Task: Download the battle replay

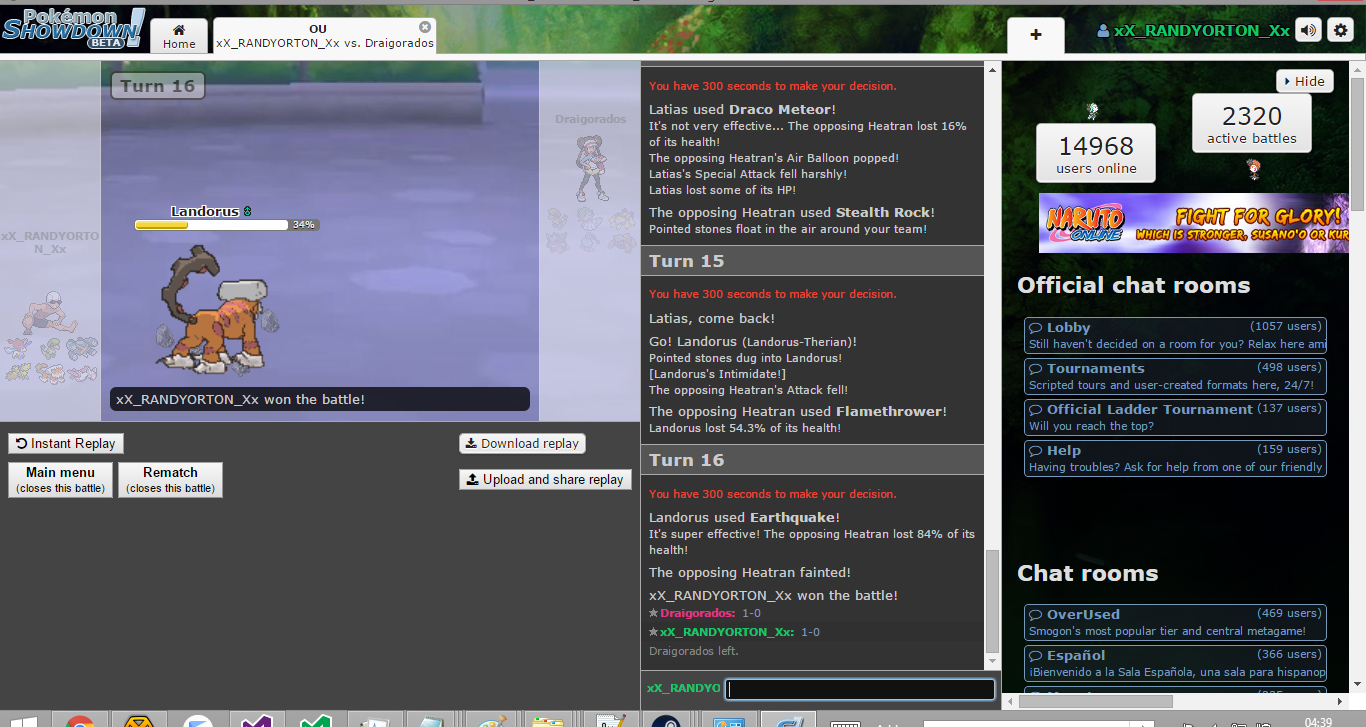Action: pos(522,444)
